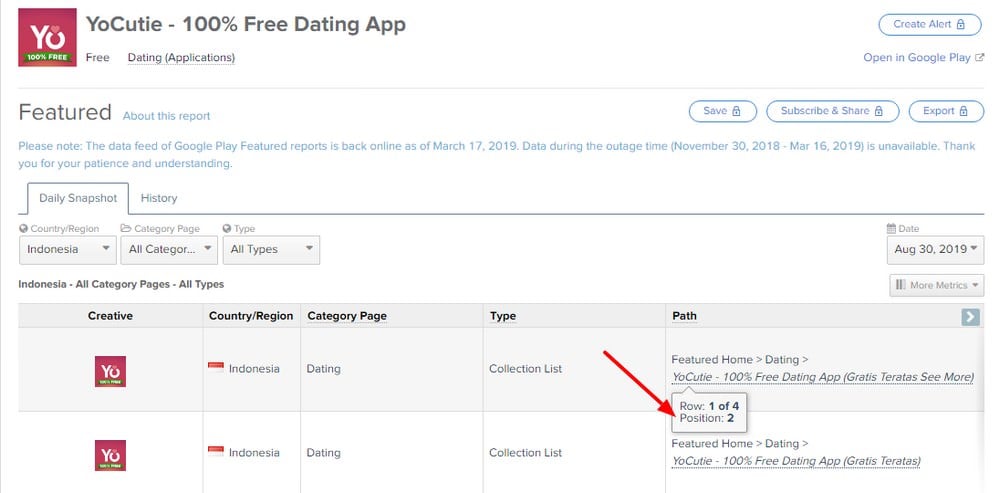
Task: Click the Country/Region column header
Action: point(251,316)
